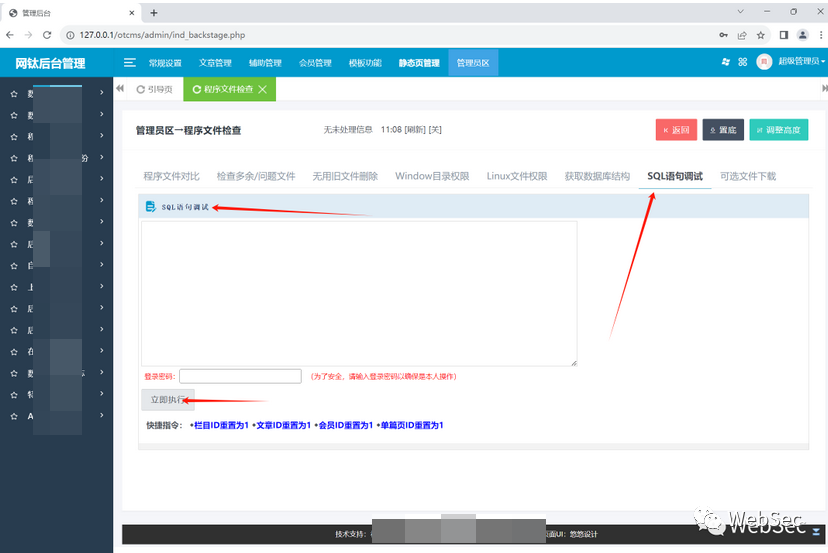Select the SQL语句调试 sub-tab
This screenshot has height=553, width=828.
(675, 176)
